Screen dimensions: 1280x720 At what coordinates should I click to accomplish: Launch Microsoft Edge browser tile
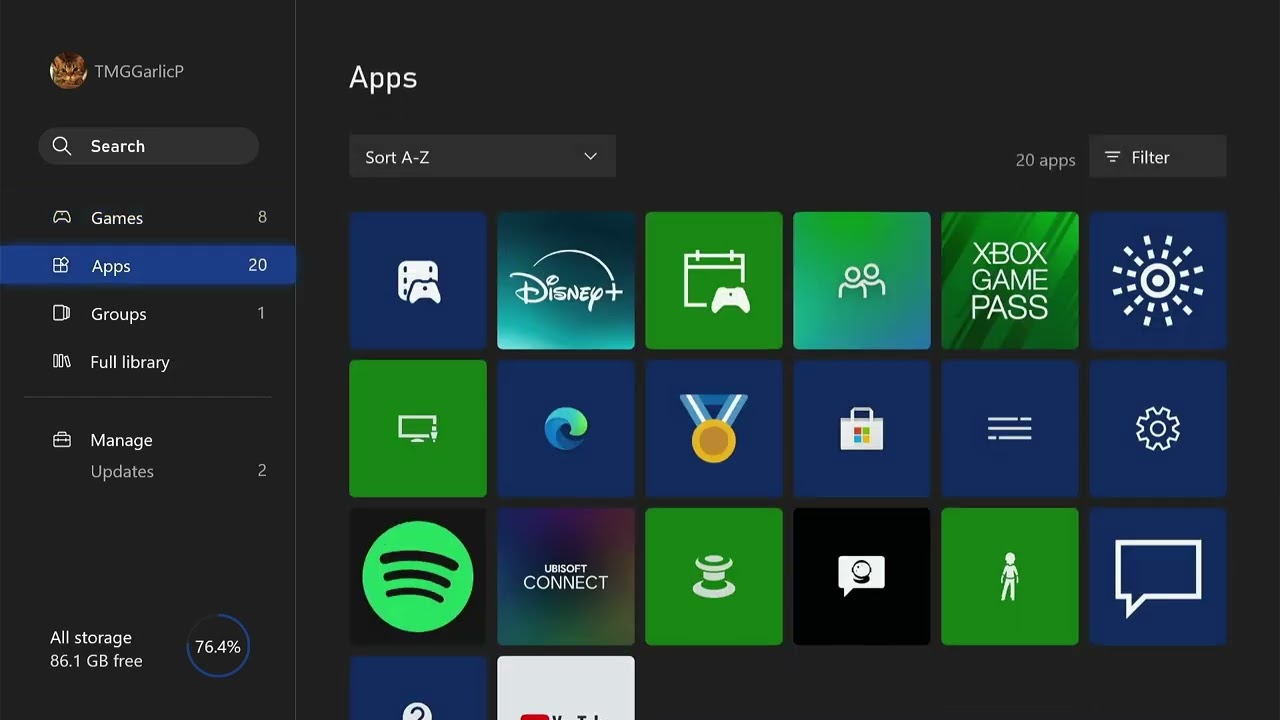coord(566,429)
